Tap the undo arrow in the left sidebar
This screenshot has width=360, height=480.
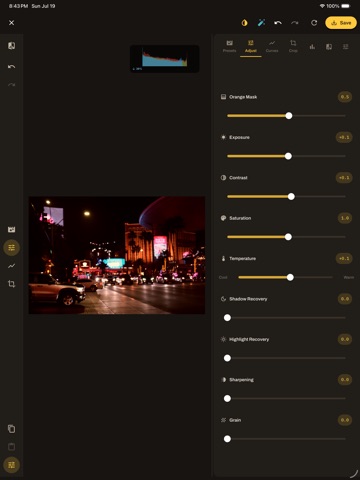(11, 67)
